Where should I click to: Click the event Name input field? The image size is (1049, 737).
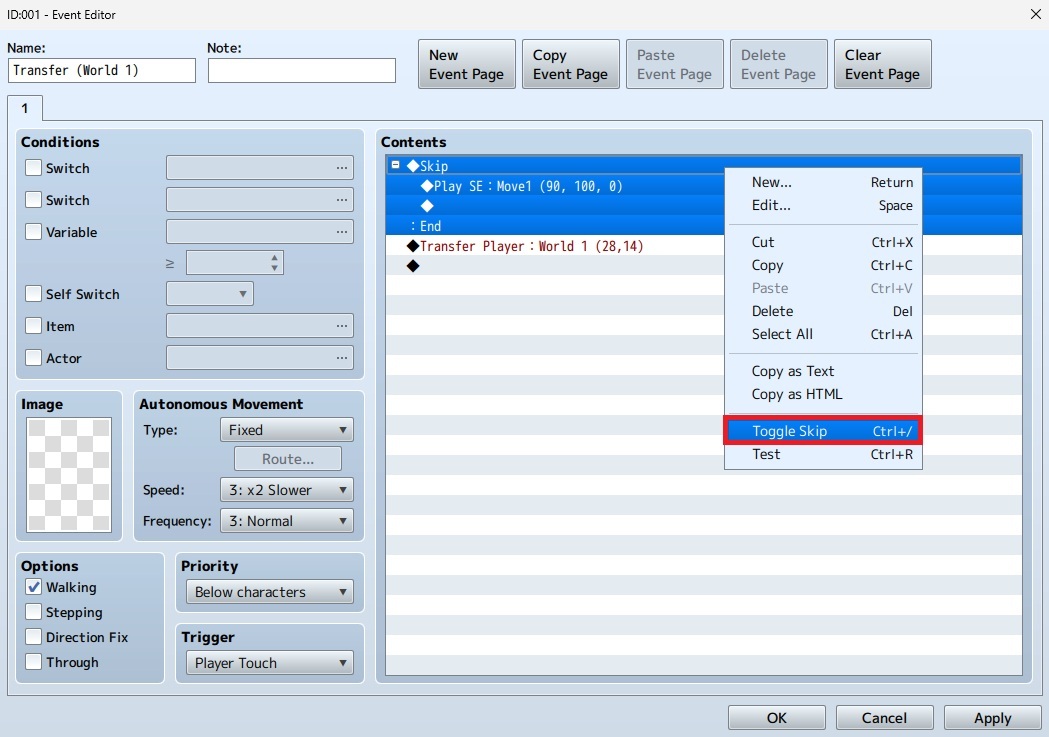pos(102,71)
